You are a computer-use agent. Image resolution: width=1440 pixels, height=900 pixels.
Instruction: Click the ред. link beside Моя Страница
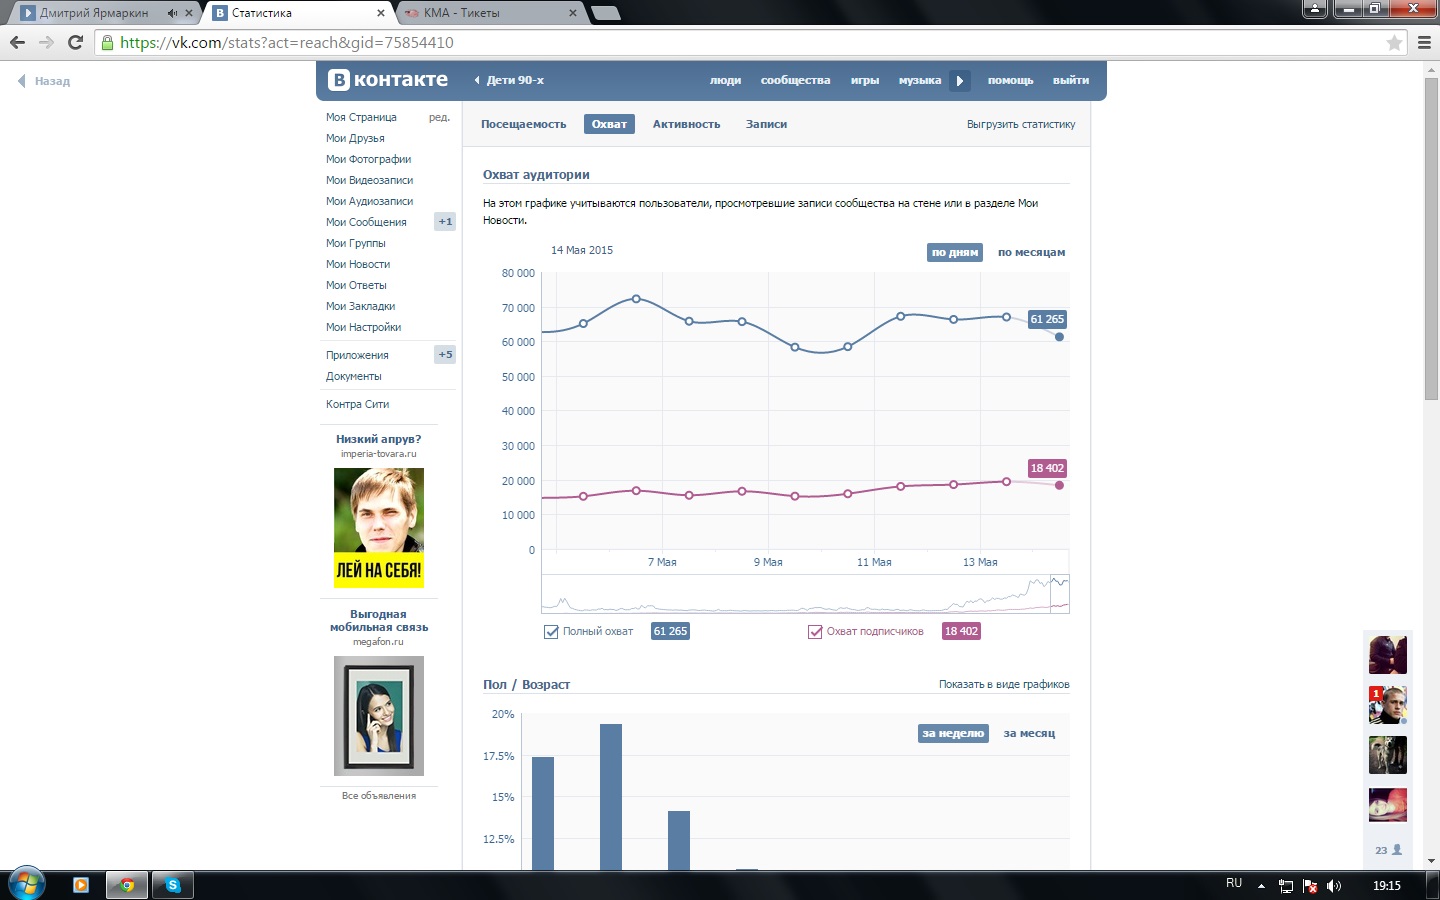tap(439, 118)
